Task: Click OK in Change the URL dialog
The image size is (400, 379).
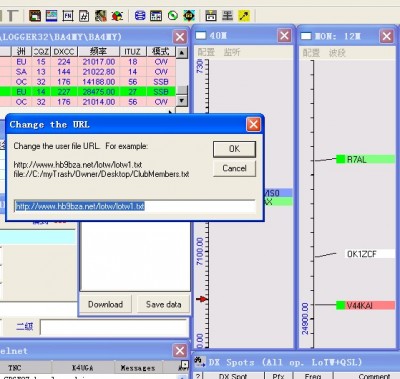Action: click(234, 149)
